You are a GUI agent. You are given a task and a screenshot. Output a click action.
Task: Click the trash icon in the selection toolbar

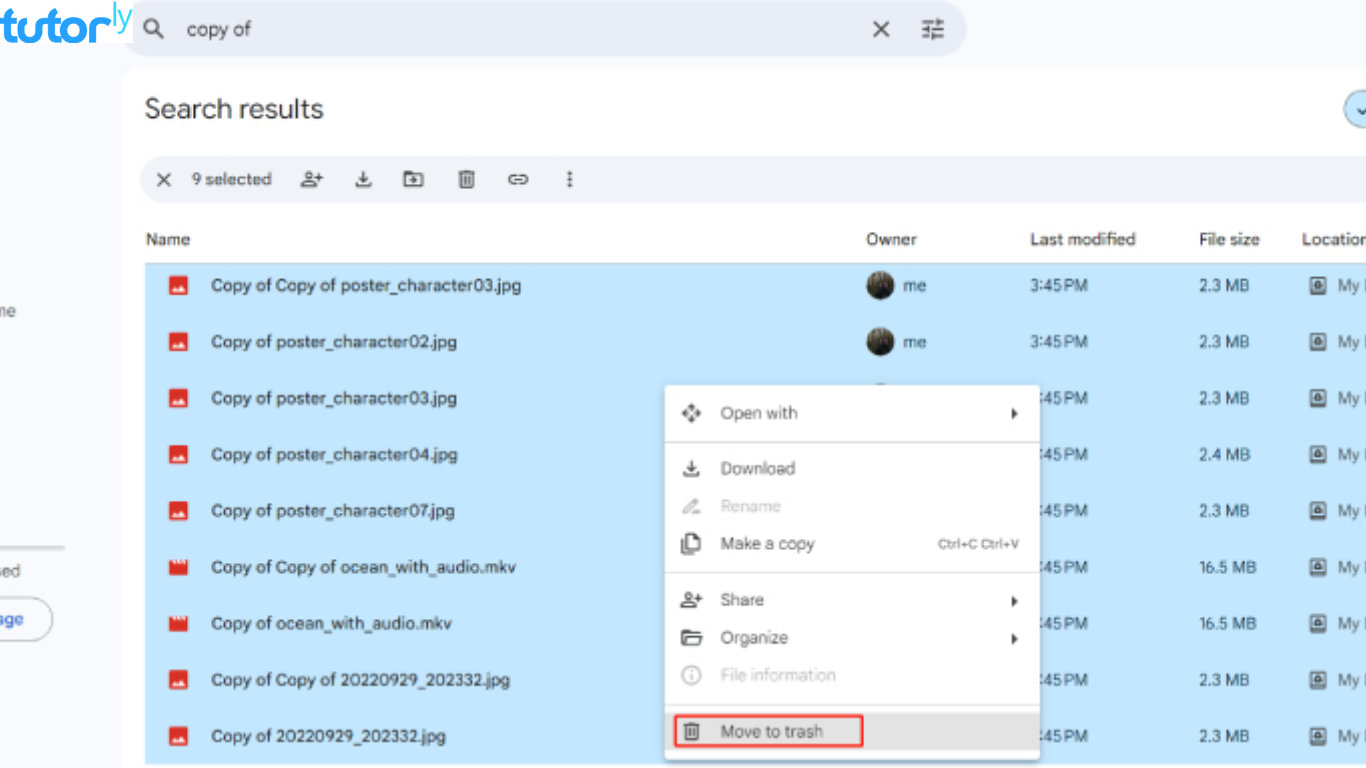(466, 179)
